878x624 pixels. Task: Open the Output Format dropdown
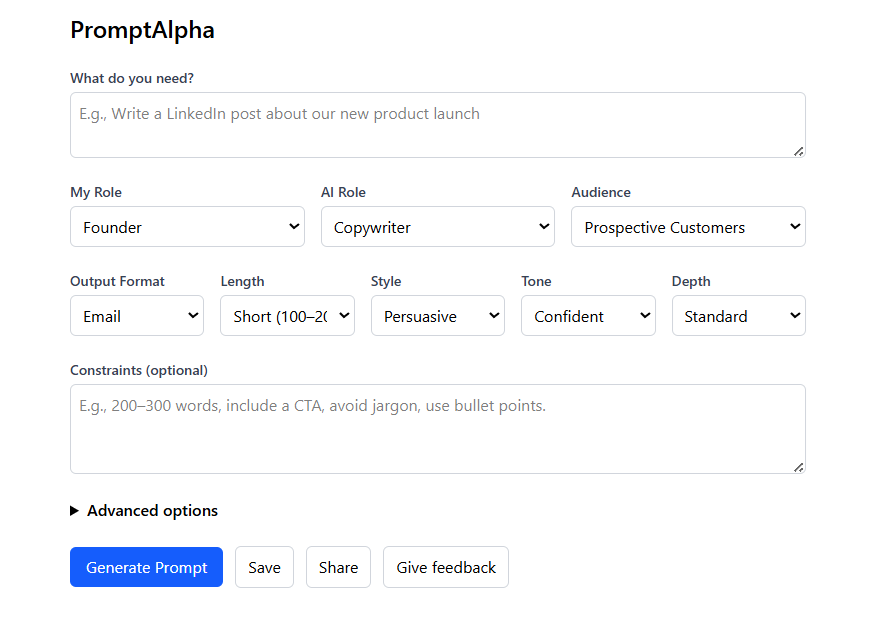point(137,316)
